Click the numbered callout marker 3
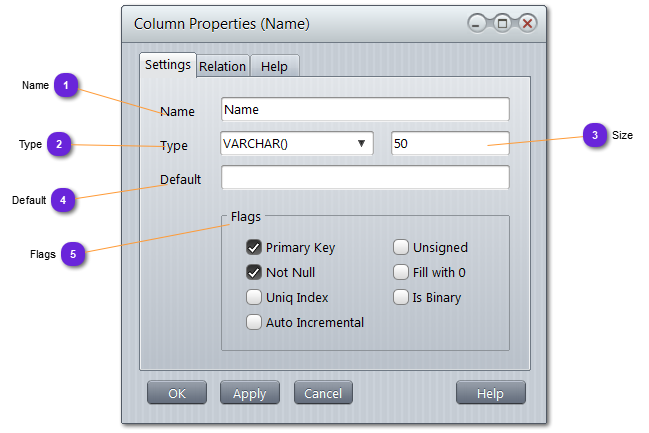Image resolution: width=649 pixels, height=433 pixels. (594, 135)
